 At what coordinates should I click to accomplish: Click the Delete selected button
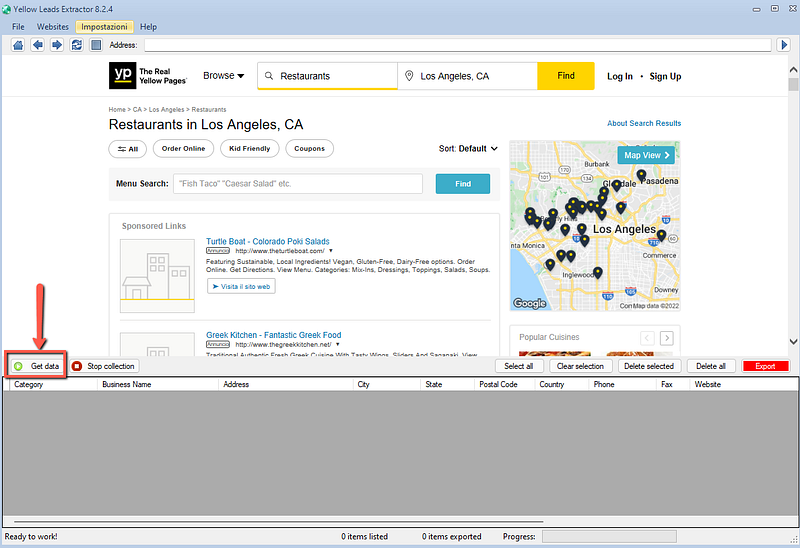[x=648, y=366]
